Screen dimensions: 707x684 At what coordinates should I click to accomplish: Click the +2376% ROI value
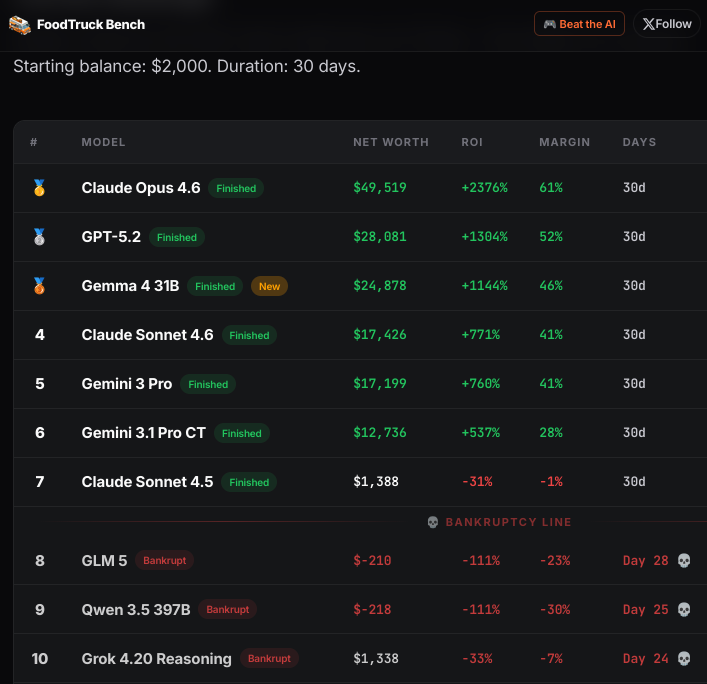point(484,188)
